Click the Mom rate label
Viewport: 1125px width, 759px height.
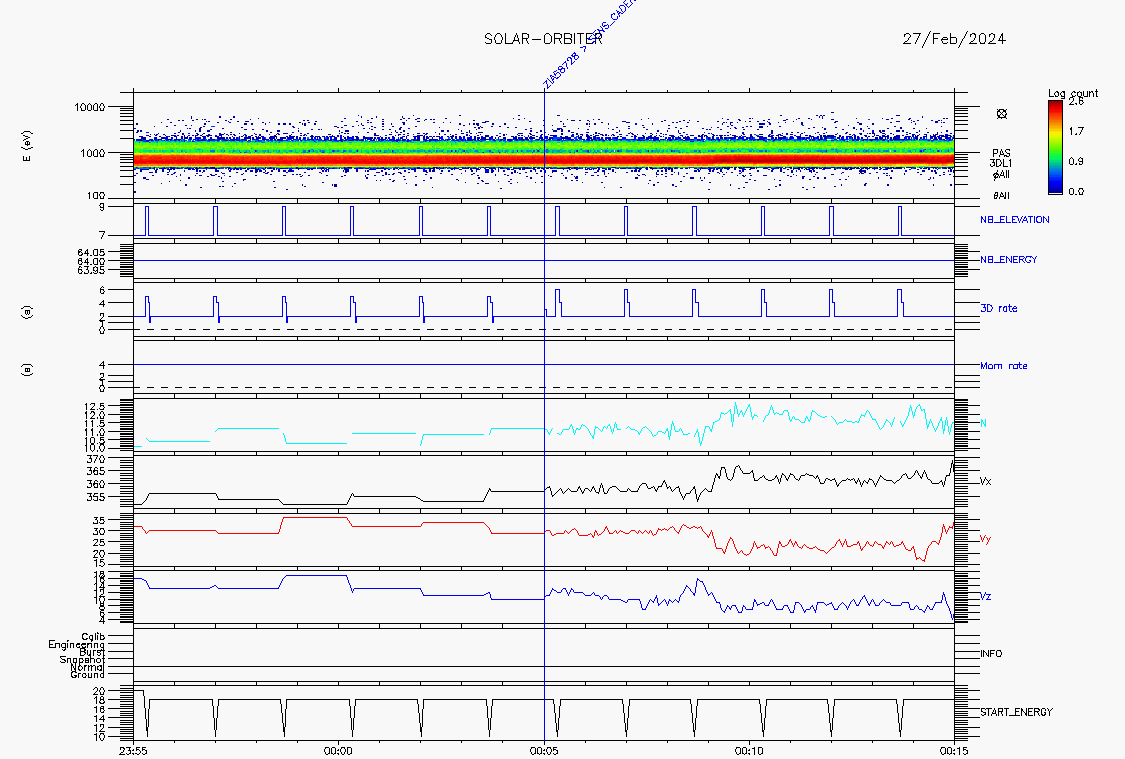tap(1004, 366)
